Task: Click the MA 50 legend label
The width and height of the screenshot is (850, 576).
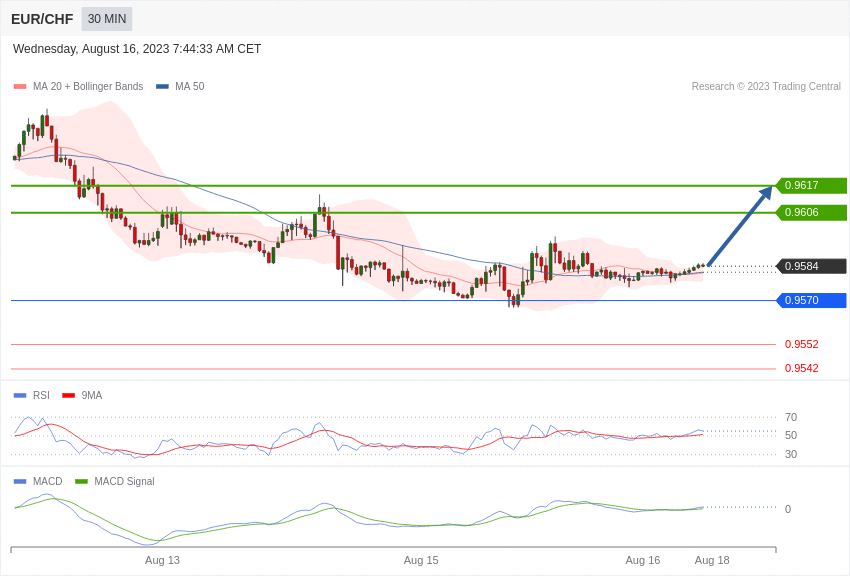Action: pyautogui.click(x=190, y=87)
